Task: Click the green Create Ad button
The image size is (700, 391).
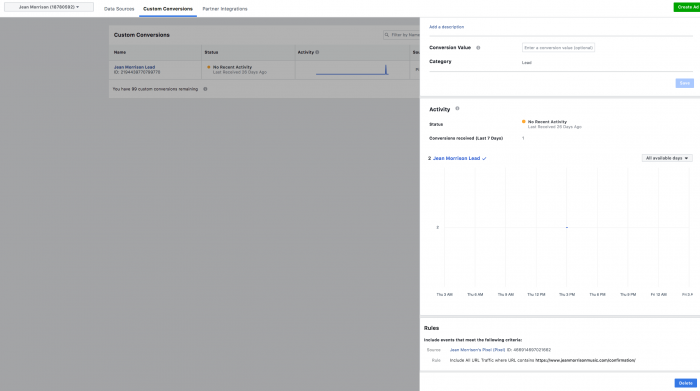Action: click(x=687, y=7)
